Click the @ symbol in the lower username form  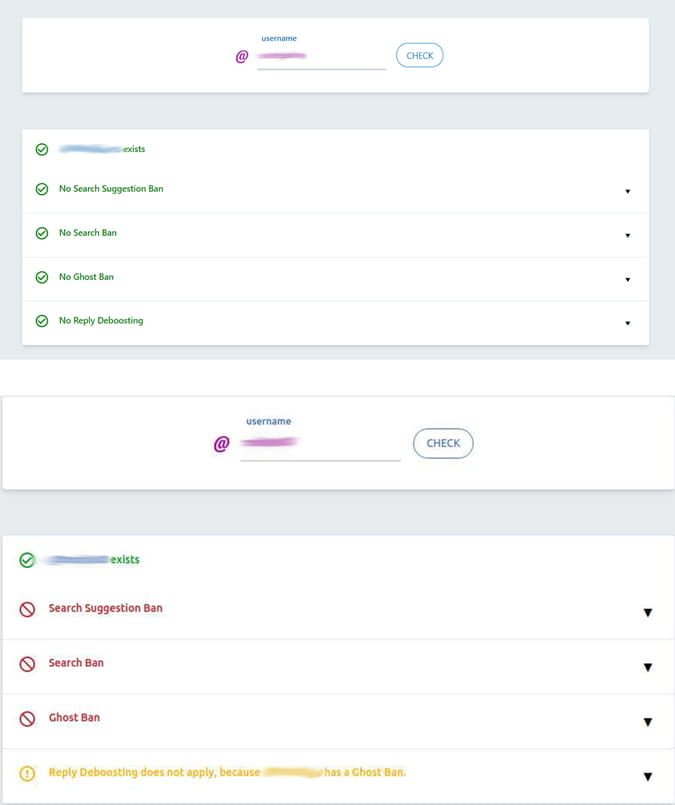[222, 442]
